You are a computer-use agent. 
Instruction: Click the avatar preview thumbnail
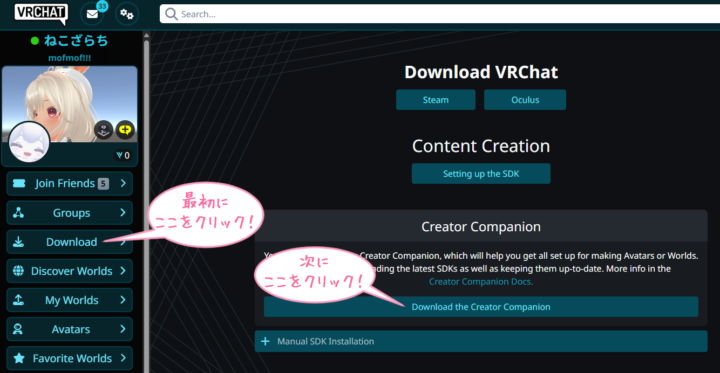69,104
